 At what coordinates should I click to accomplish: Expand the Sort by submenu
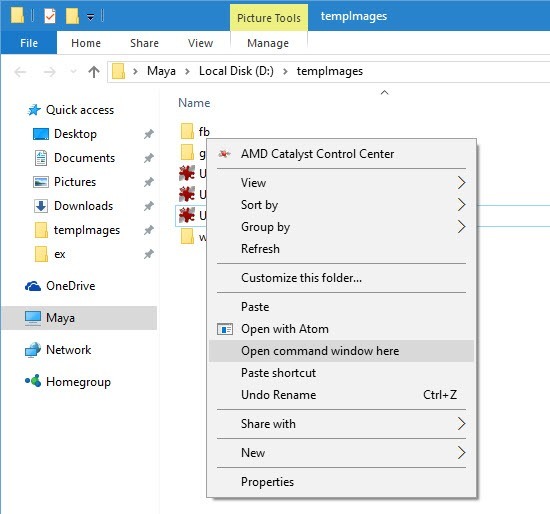coord(341,205)
